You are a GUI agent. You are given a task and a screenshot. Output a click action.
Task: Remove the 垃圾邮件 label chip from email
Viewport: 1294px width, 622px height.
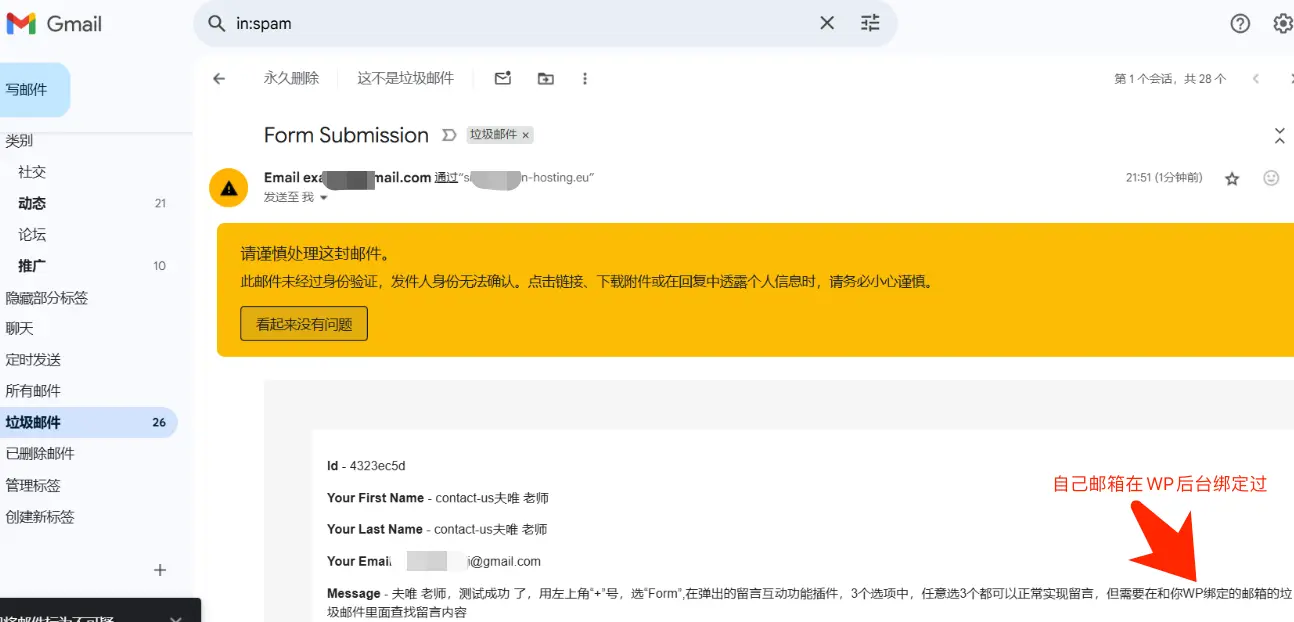[526, 135]
